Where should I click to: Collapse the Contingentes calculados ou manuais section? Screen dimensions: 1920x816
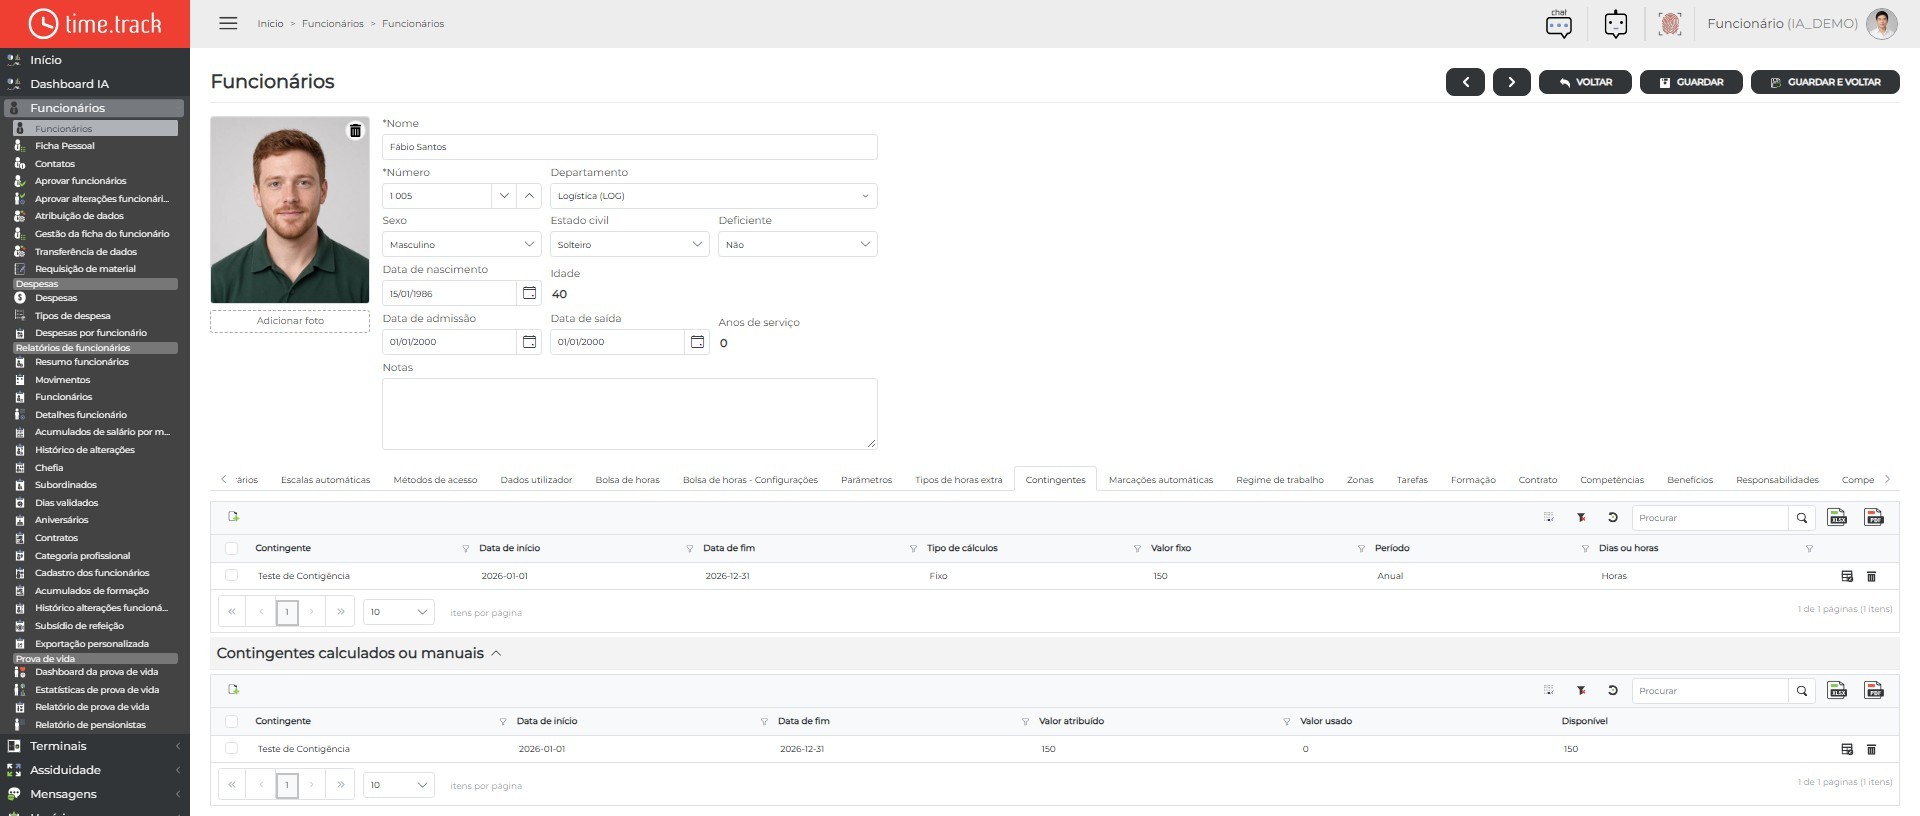point(496,653)
